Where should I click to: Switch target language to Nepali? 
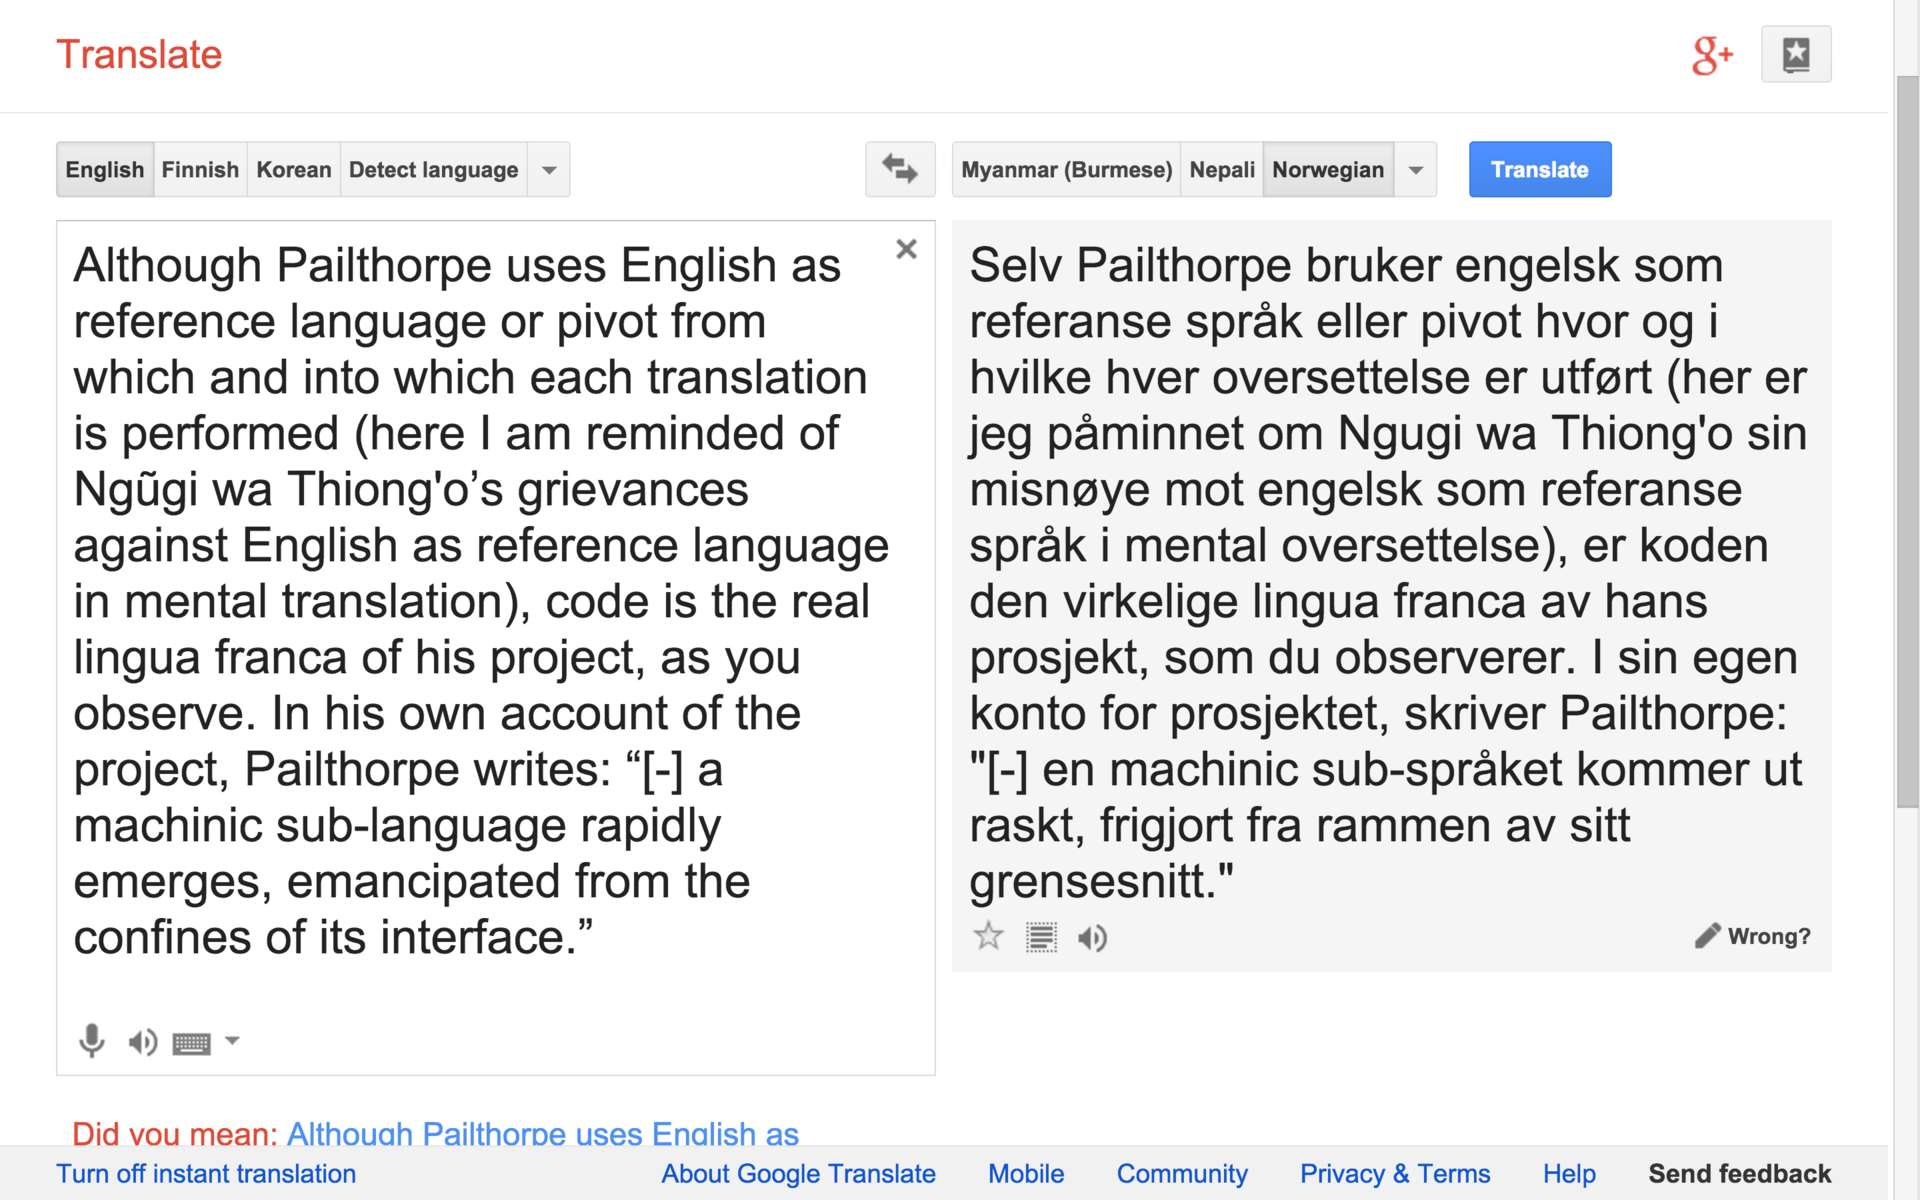point(1221,170)
